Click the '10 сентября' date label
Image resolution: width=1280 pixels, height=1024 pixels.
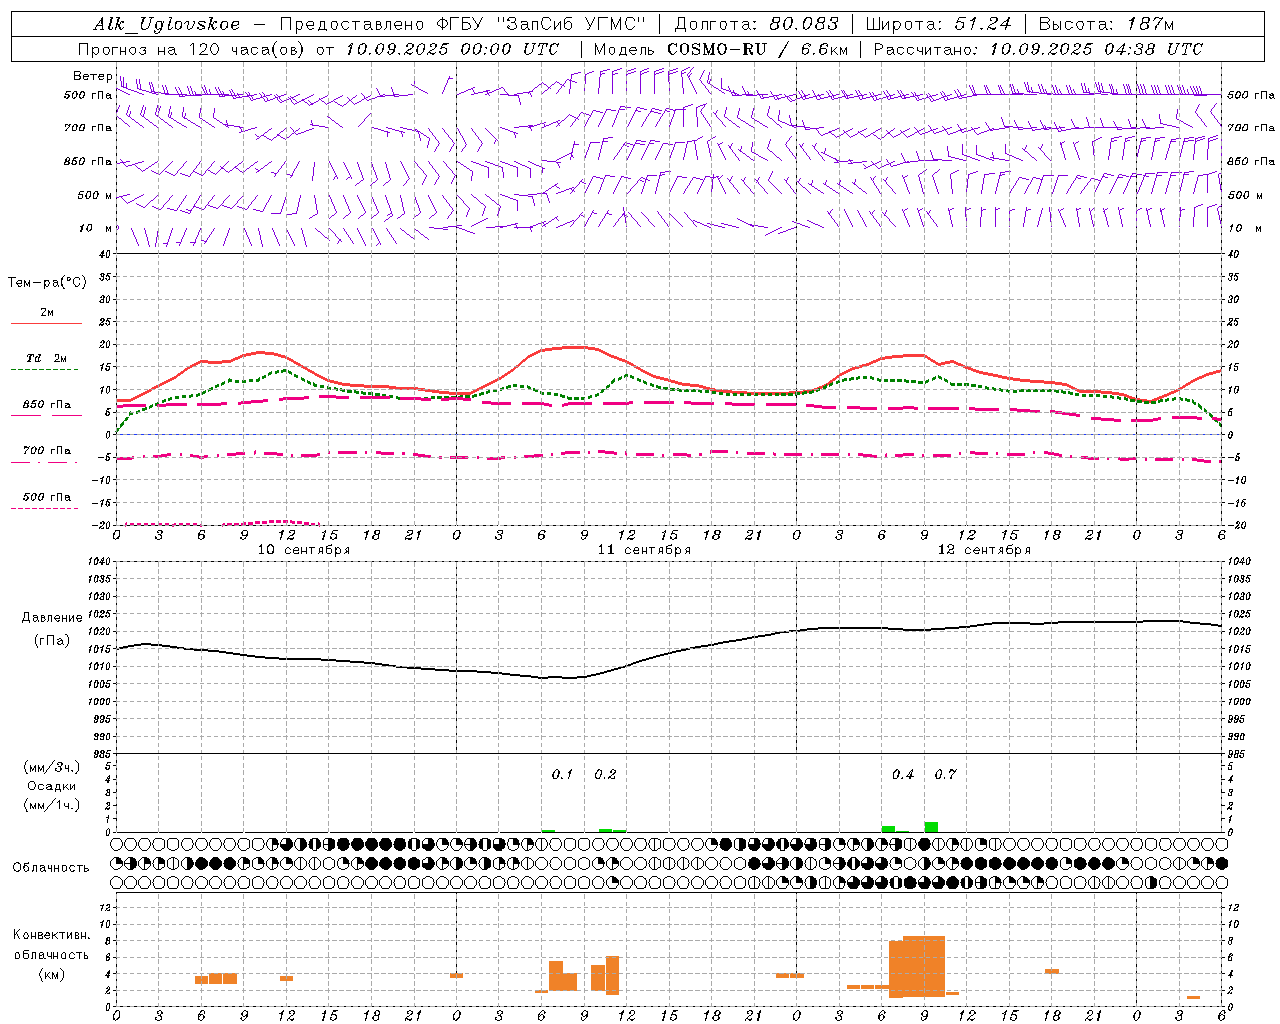[304, 550]
